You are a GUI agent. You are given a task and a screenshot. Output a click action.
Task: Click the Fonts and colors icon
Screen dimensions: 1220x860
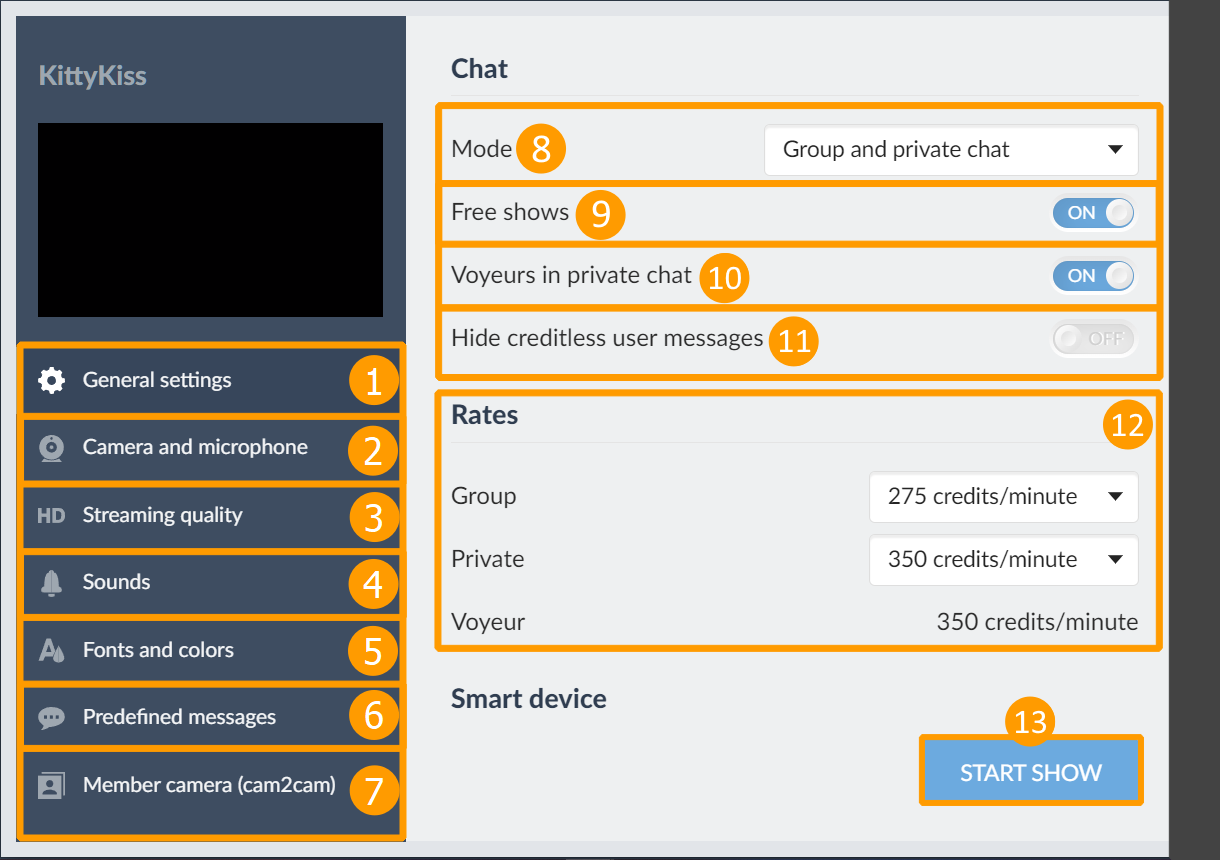point(51,650)
